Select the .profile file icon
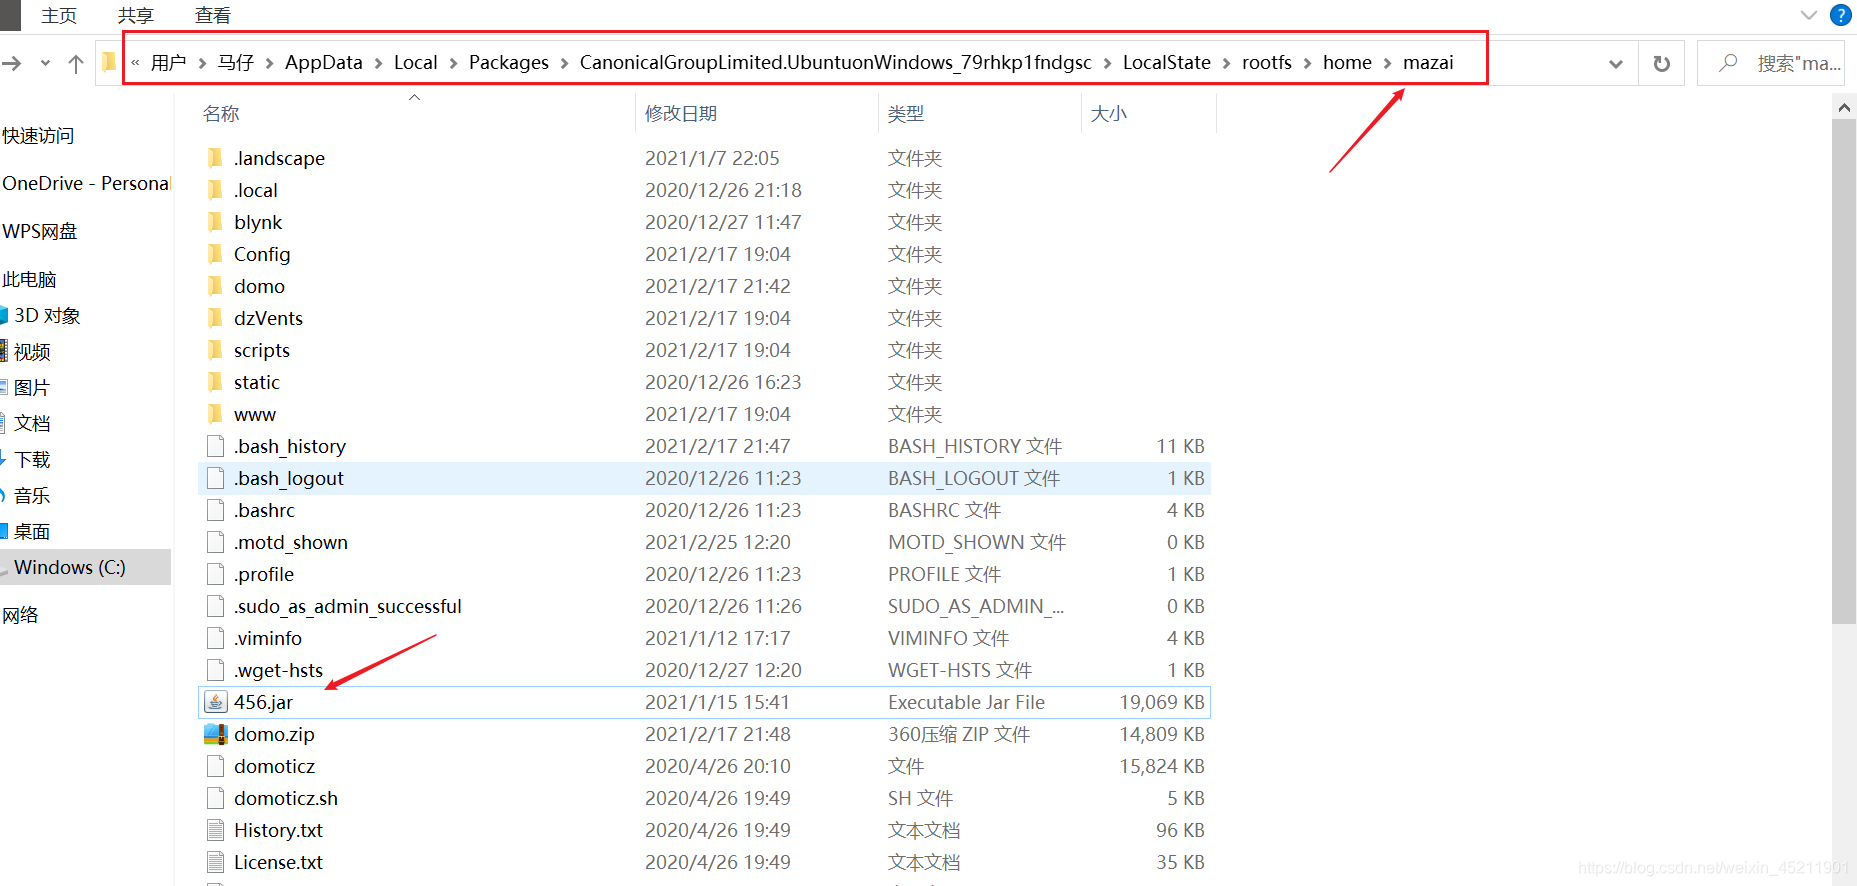 coord(215,574)
